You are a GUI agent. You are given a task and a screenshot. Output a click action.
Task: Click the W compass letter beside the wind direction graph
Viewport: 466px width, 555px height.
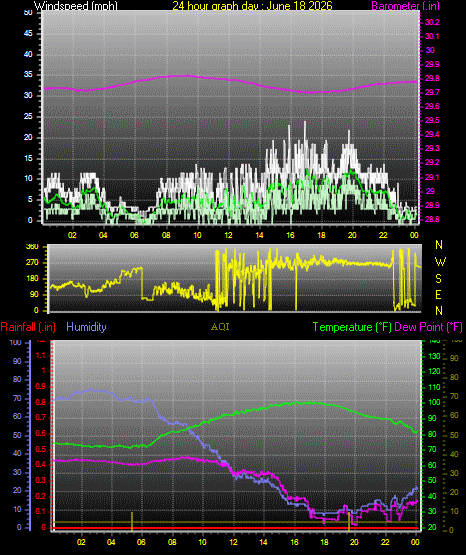(440, 262)
